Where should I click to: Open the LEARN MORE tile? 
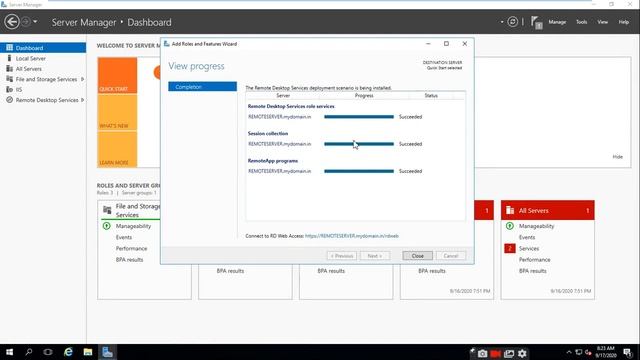[117, 149]
